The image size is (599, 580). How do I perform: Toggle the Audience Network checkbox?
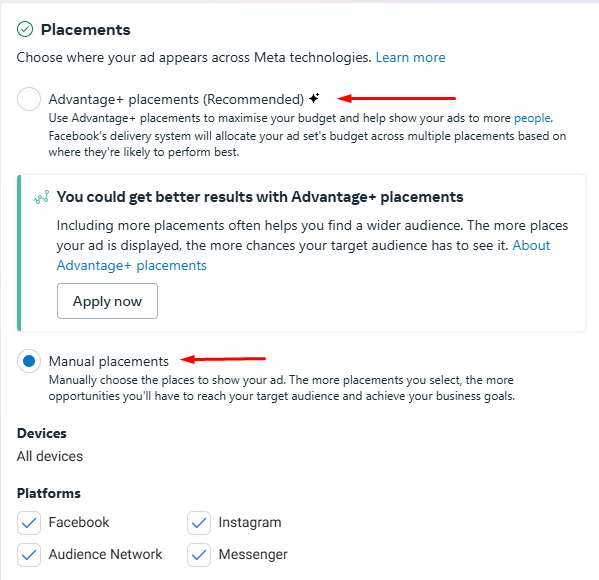pyautogui.click(x=29, y=554)
